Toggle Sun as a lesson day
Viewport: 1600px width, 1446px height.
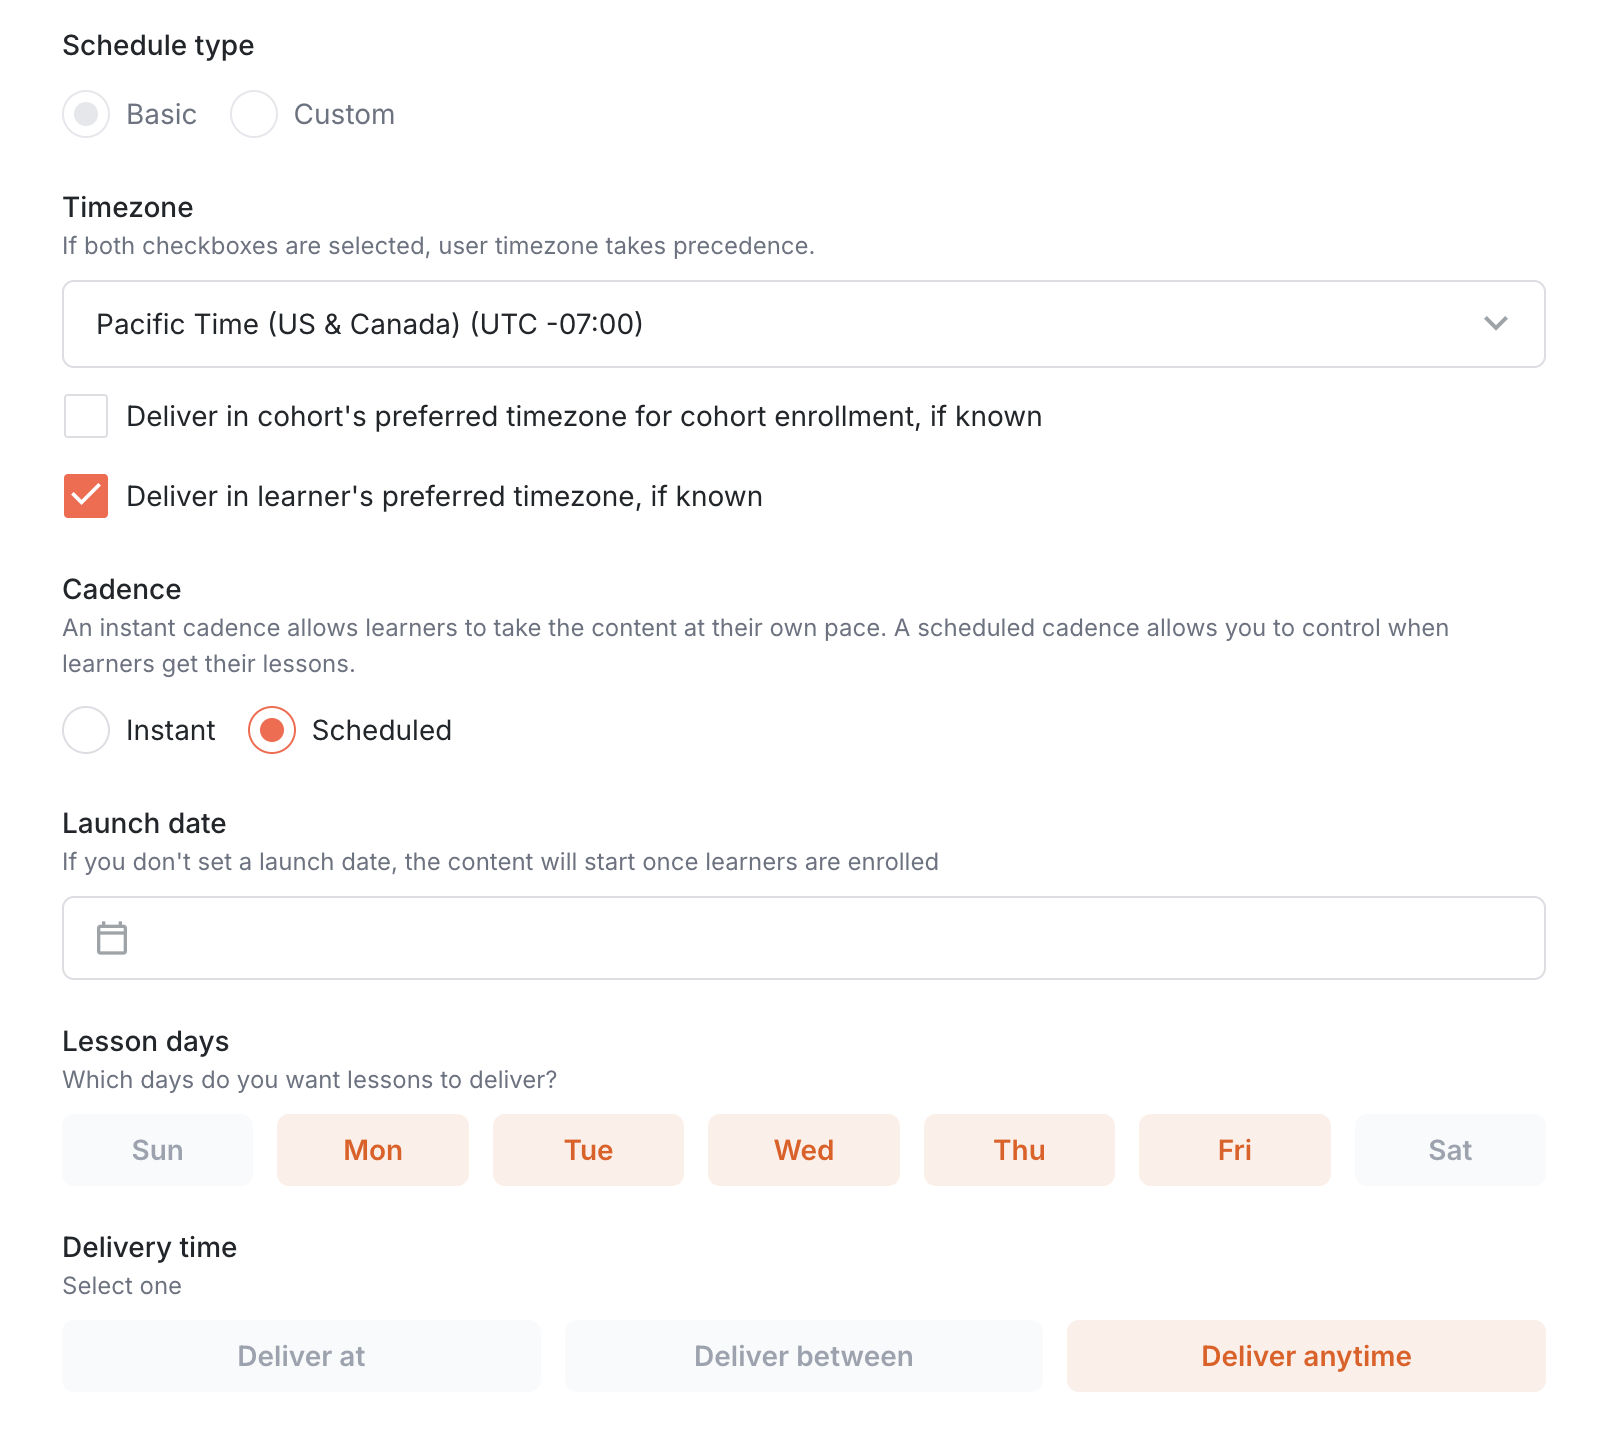click(x=158, y=1150)
